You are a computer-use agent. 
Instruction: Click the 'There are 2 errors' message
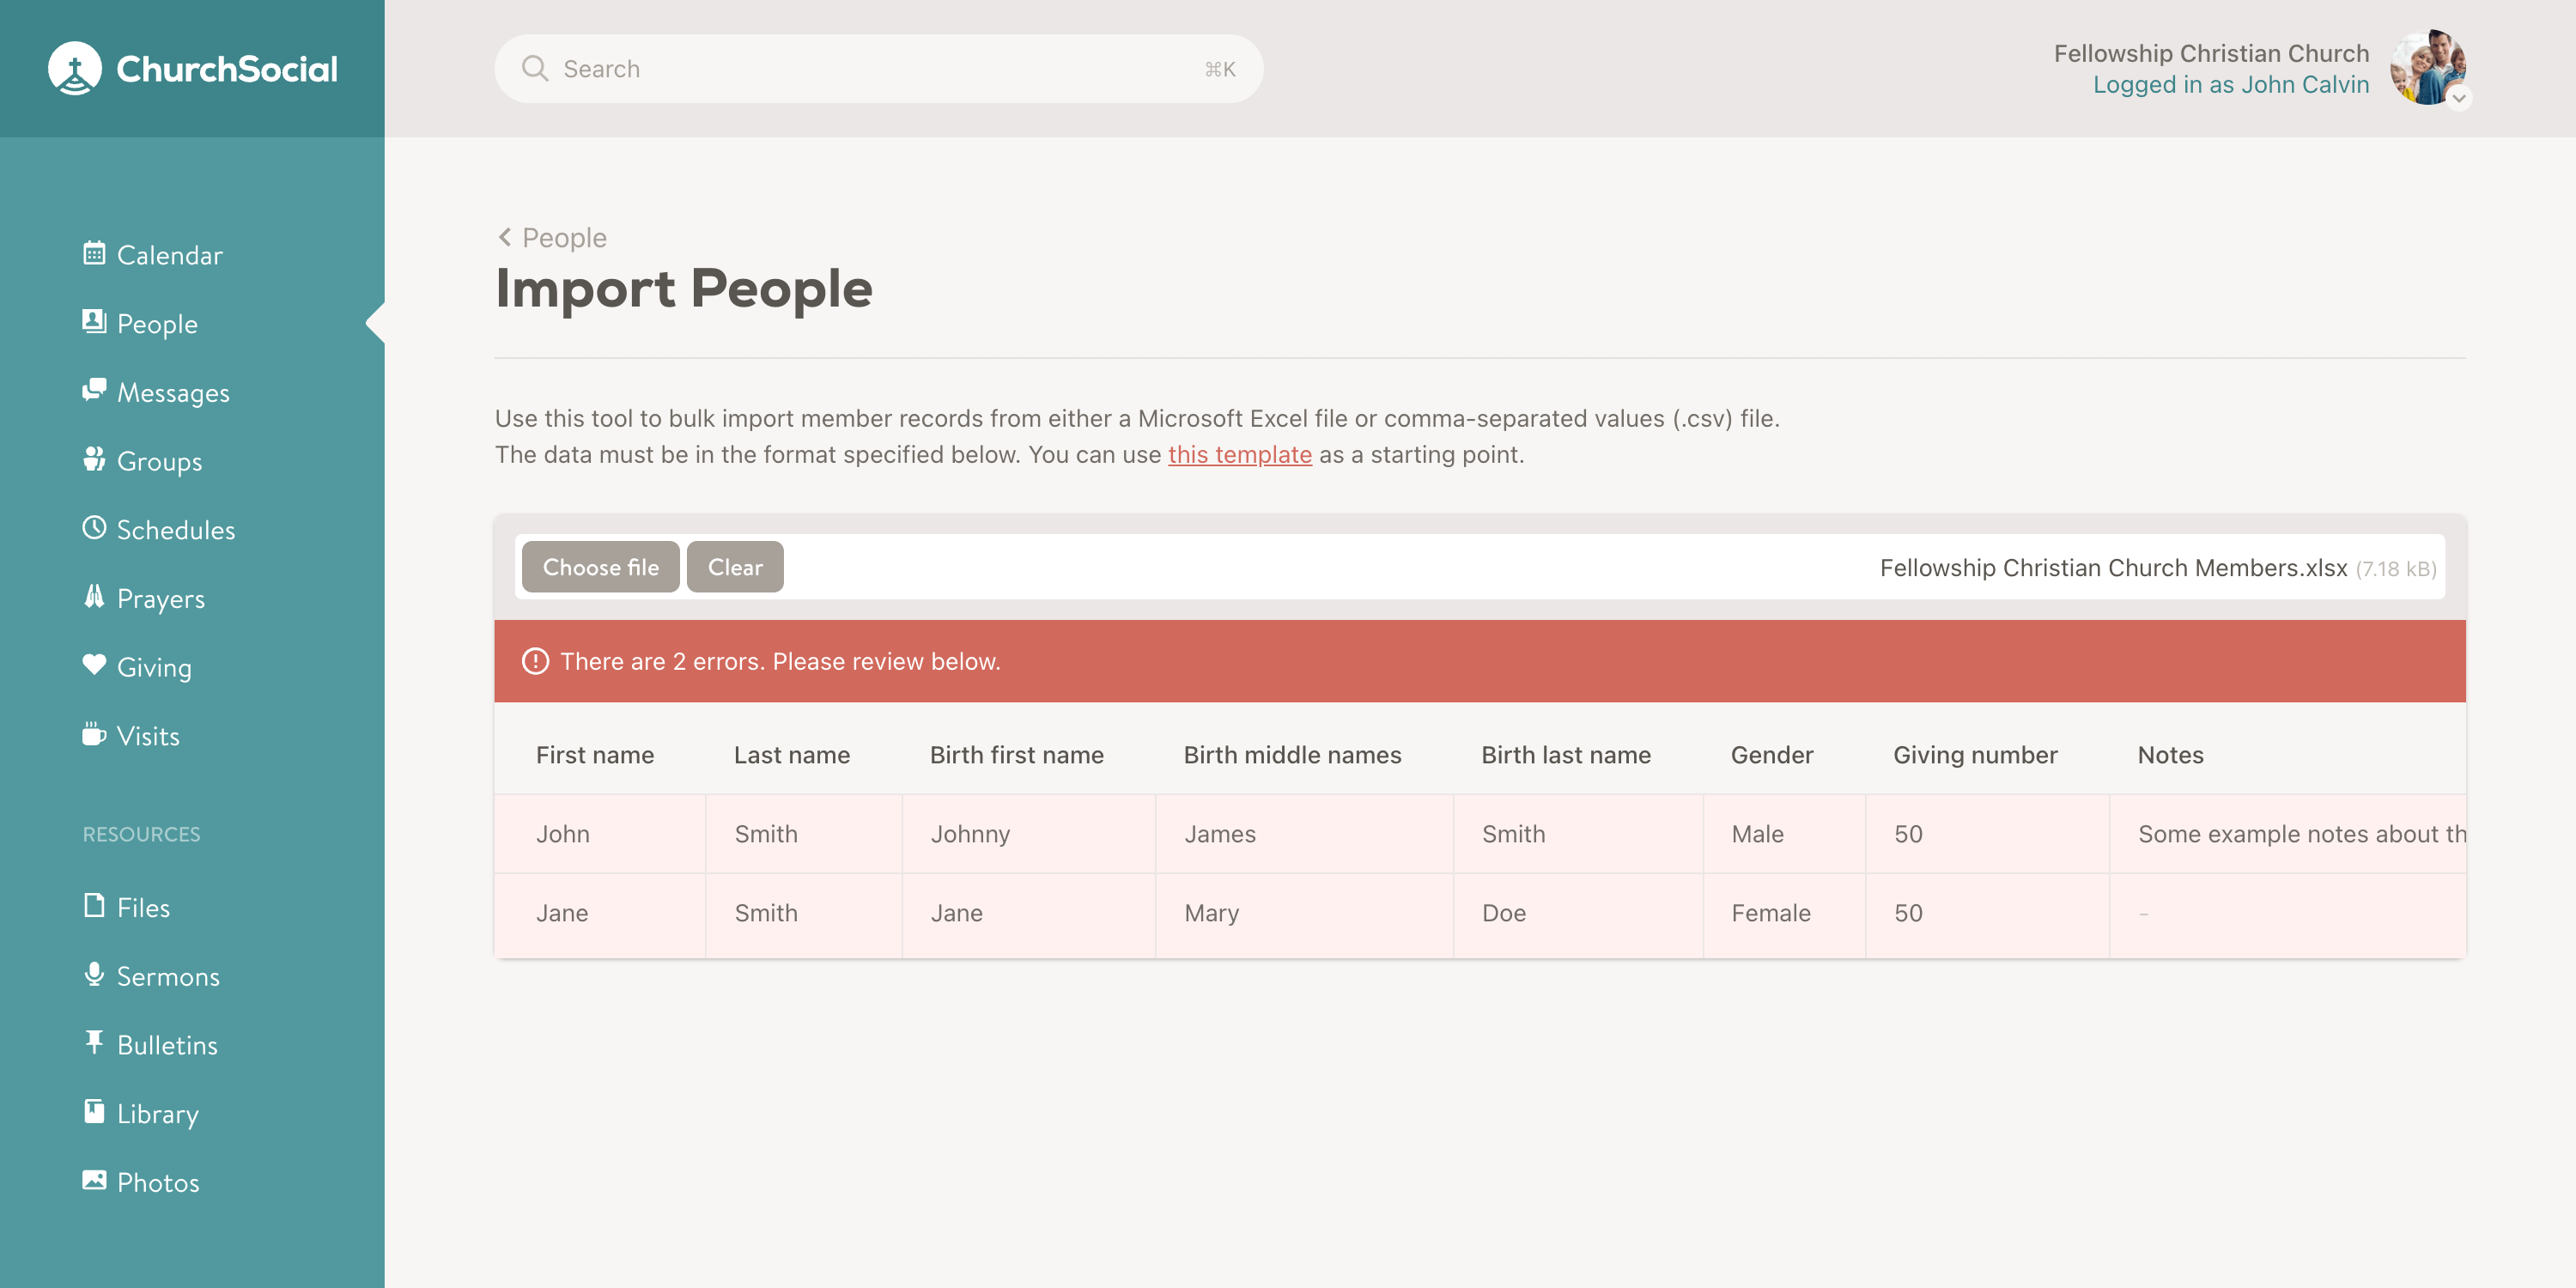[780, 661]
